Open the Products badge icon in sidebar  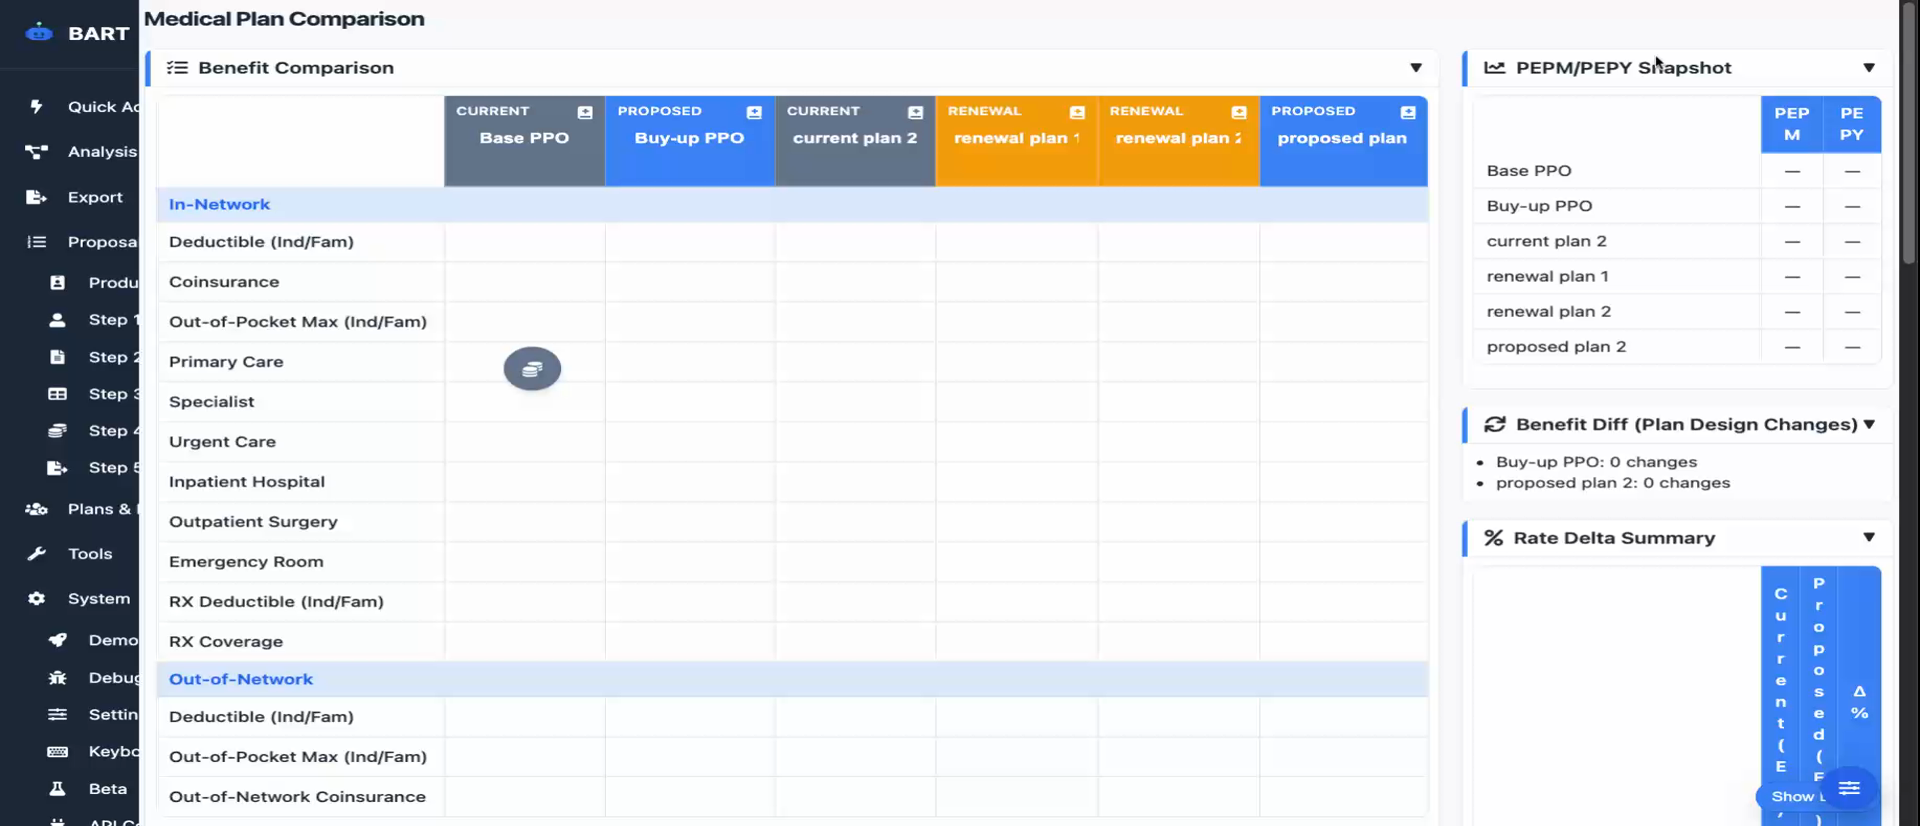click(57, 283)
